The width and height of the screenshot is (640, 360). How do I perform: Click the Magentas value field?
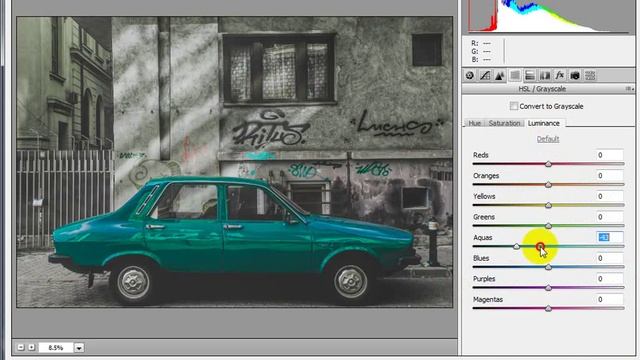point(609,300)
